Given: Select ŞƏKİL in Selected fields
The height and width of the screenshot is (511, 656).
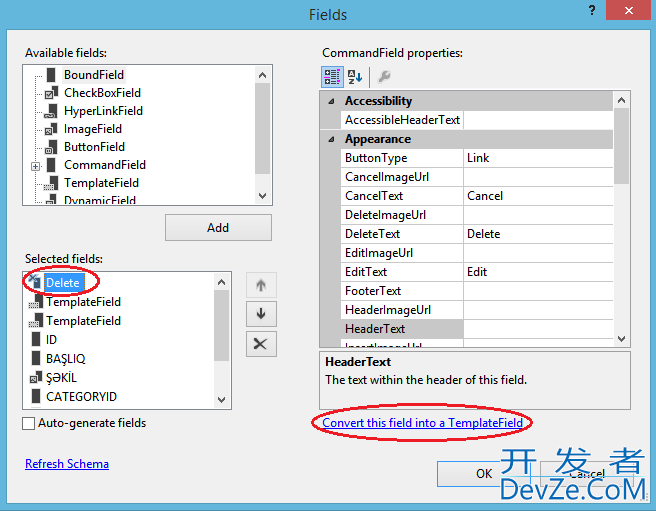Looking at the screenshot, I should (61, 377).
